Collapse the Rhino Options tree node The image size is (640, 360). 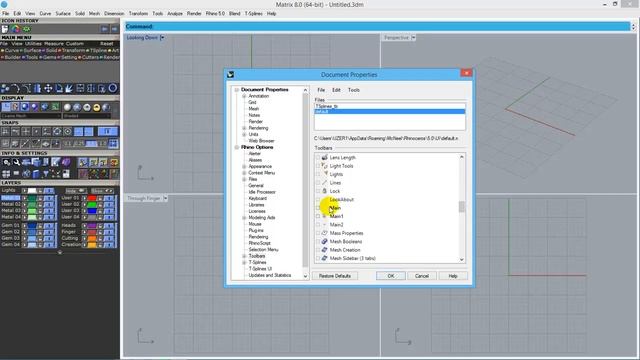pyautogui.click(x=237, y=147)
